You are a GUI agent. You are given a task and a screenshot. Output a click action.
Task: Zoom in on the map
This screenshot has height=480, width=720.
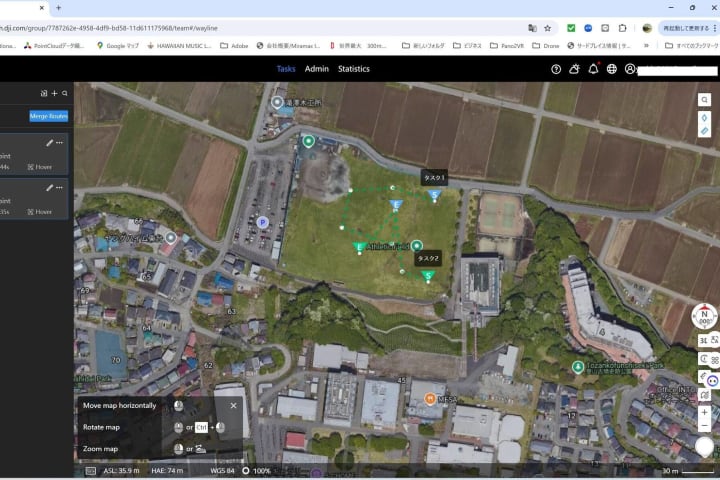[x=704, y=412]
